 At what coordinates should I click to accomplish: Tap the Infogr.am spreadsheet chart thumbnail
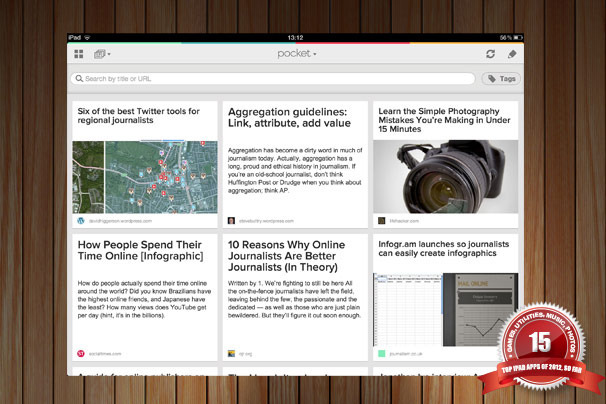pyautogui.click(x=446, y=310)
